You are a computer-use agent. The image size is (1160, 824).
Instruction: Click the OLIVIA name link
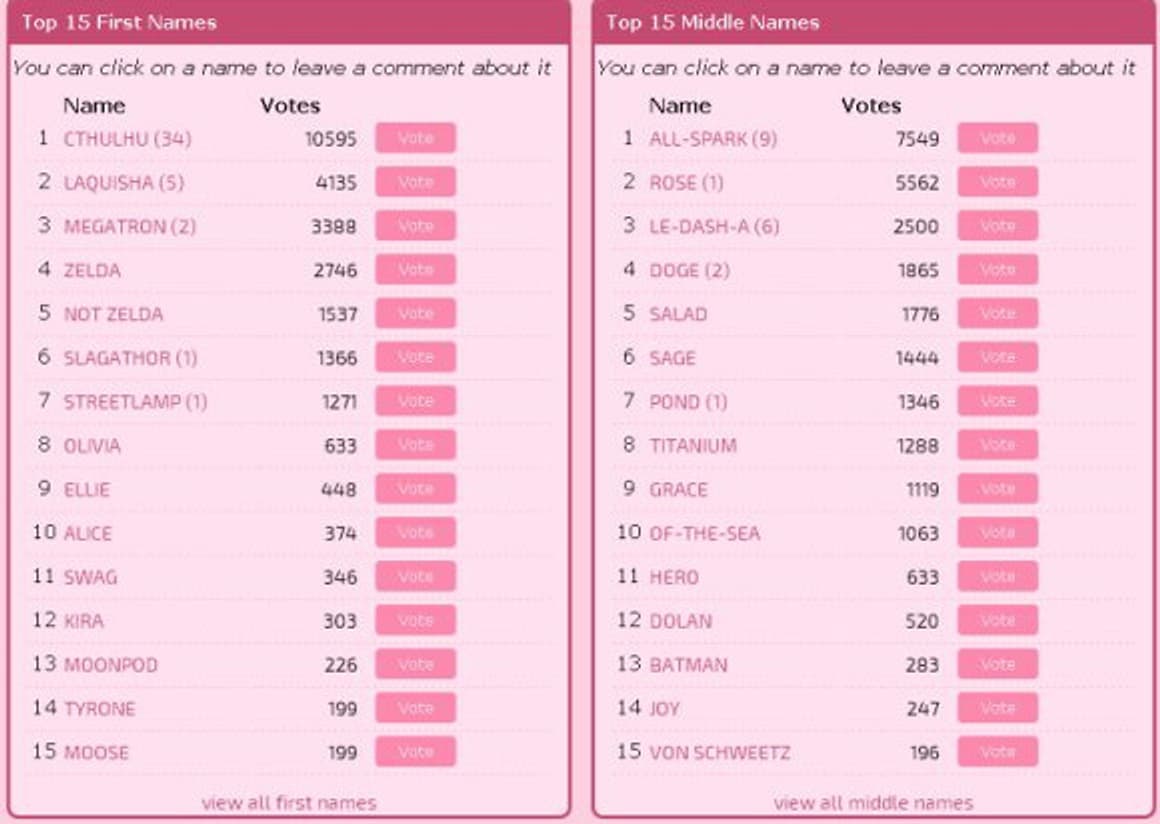coord(92,446)
